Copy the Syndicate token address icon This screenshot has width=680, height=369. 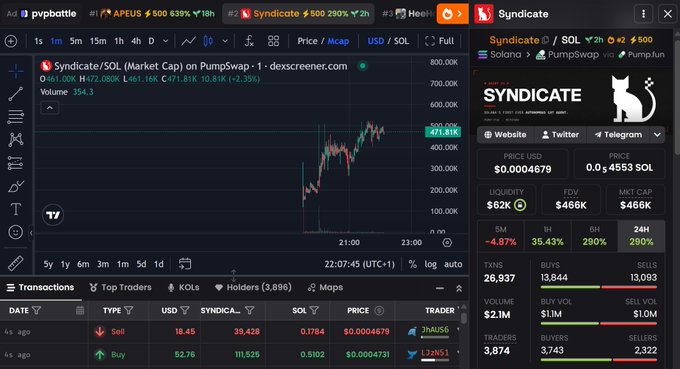(x=546, y=40)
